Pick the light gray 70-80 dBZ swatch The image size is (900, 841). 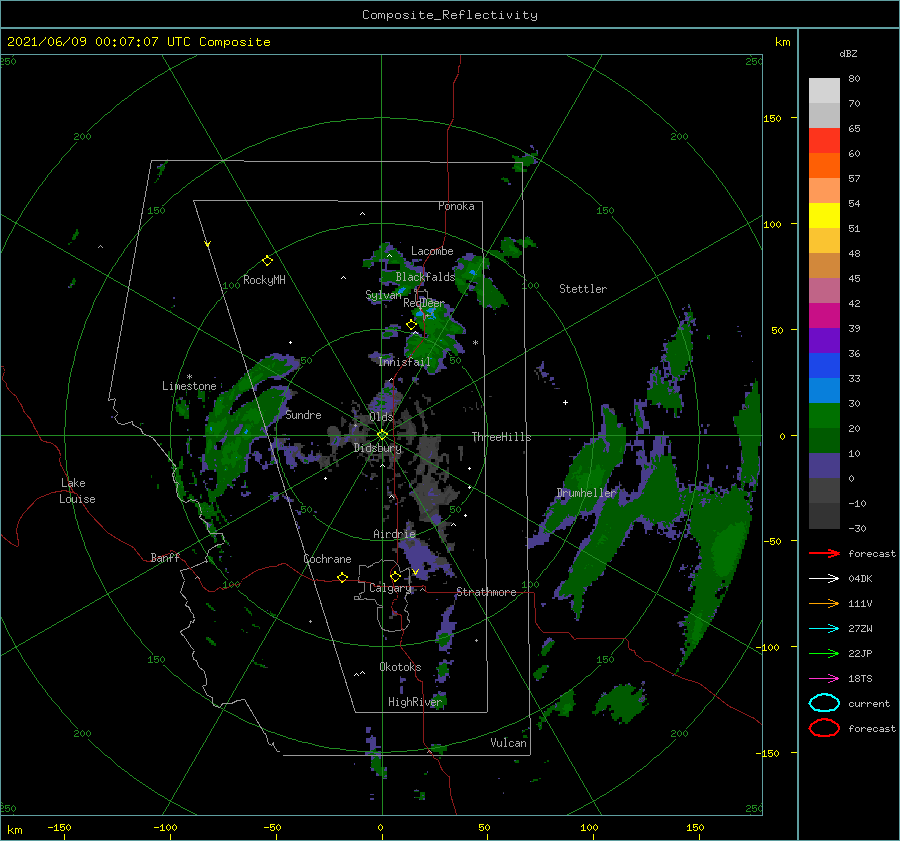point(824,91)
